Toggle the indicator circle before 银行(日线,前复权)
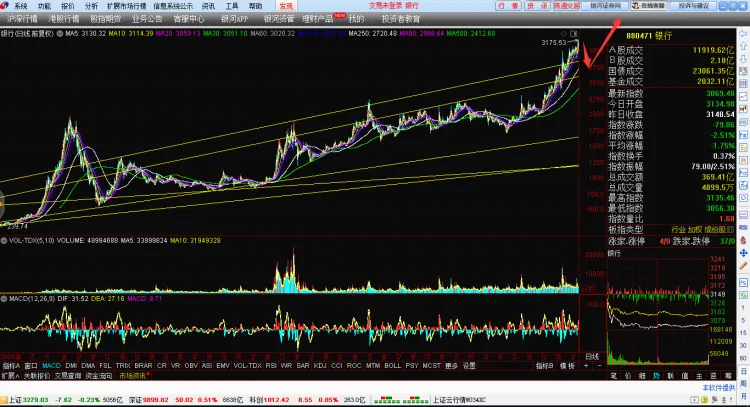This screenshot has width=750, height=407. tap(60, 33)
